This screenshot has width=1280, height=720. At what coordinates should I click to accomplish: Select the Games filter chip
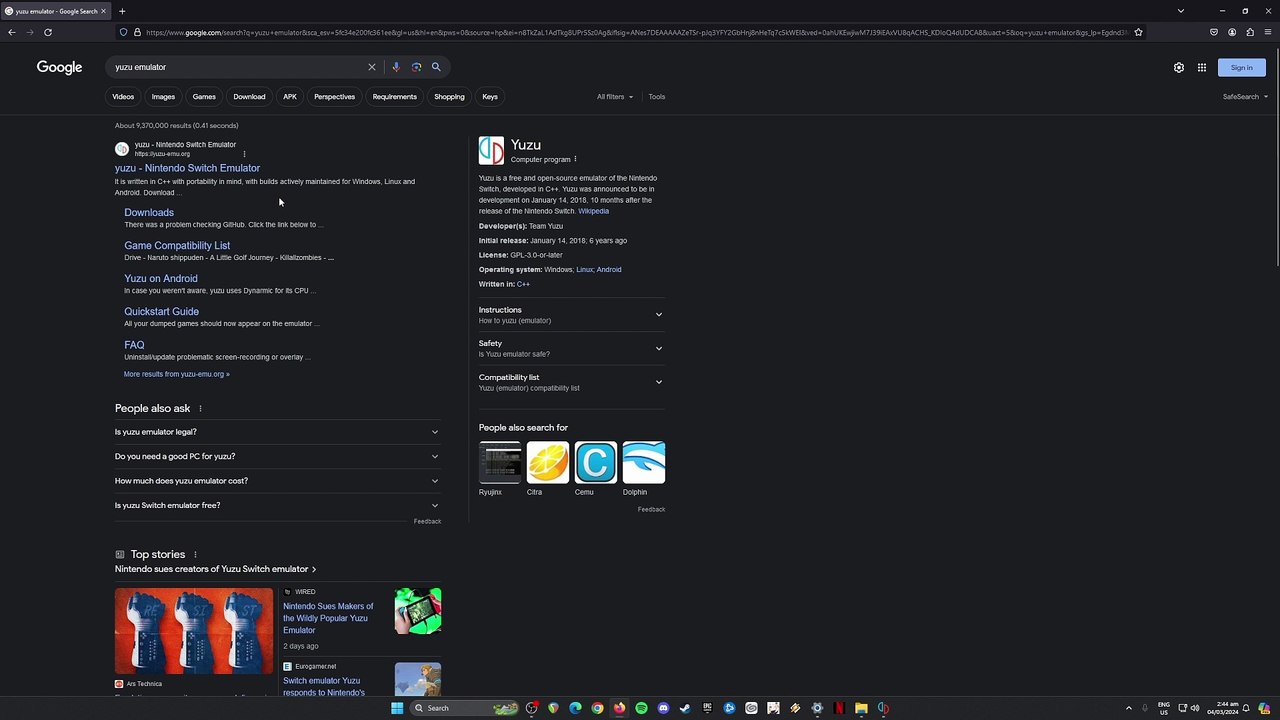[204, 97]
